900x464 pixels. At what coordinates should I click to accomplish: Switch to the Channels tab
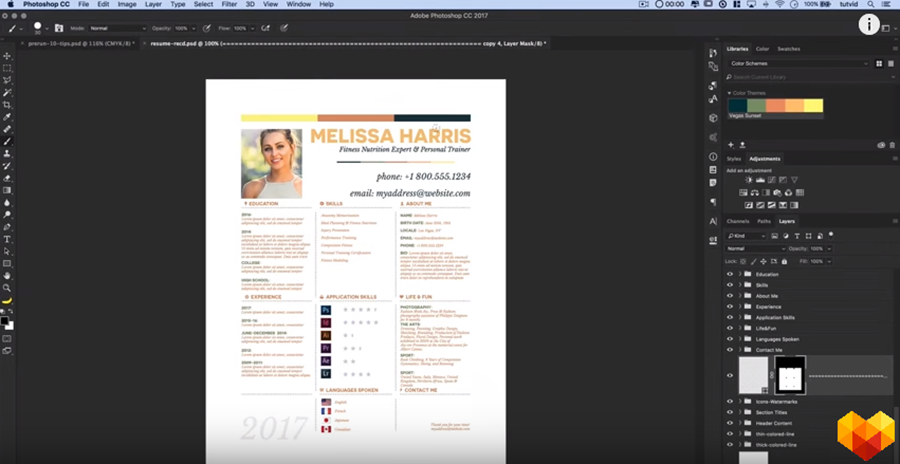(738, 221)
